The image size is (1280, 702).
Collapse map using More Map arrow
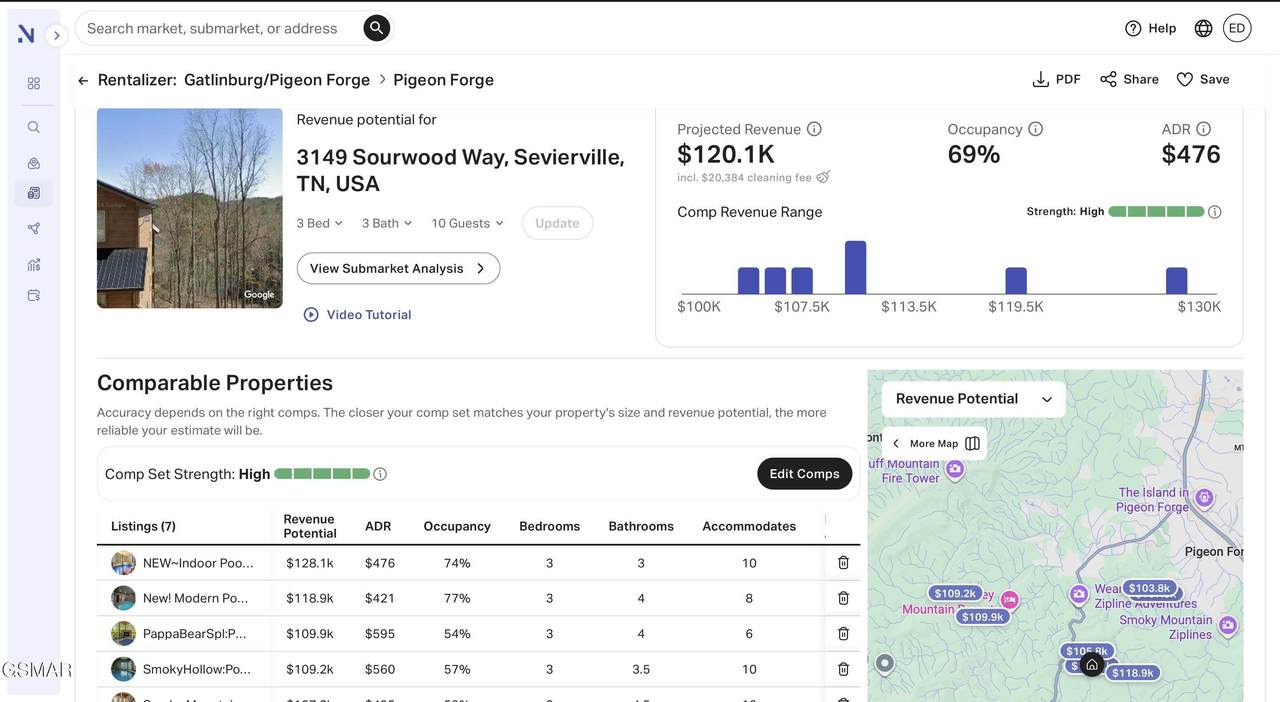896,443
